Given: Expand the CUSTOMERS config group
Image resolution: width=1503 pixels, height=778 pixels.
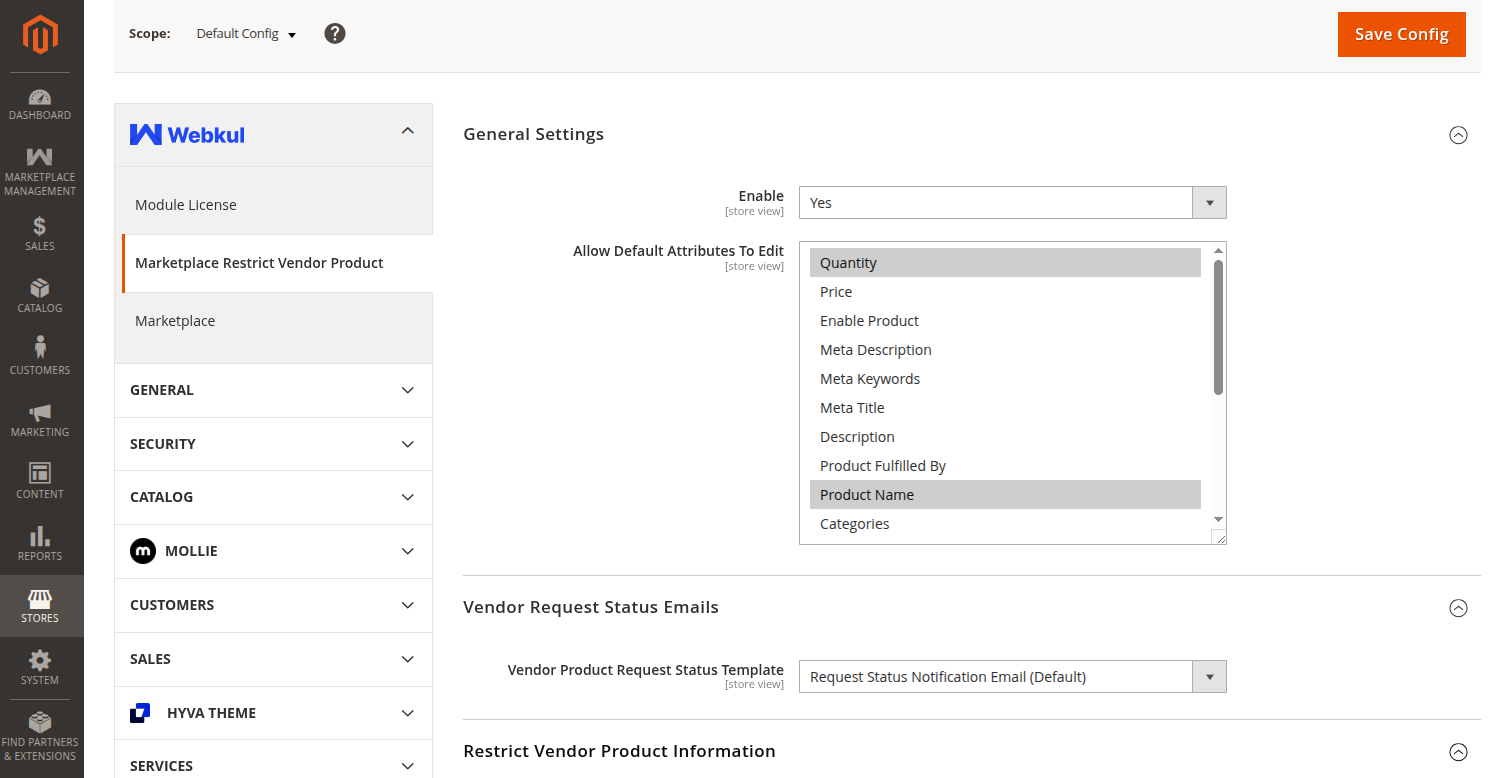Looking at the screenshot, I should coord(273,605).
